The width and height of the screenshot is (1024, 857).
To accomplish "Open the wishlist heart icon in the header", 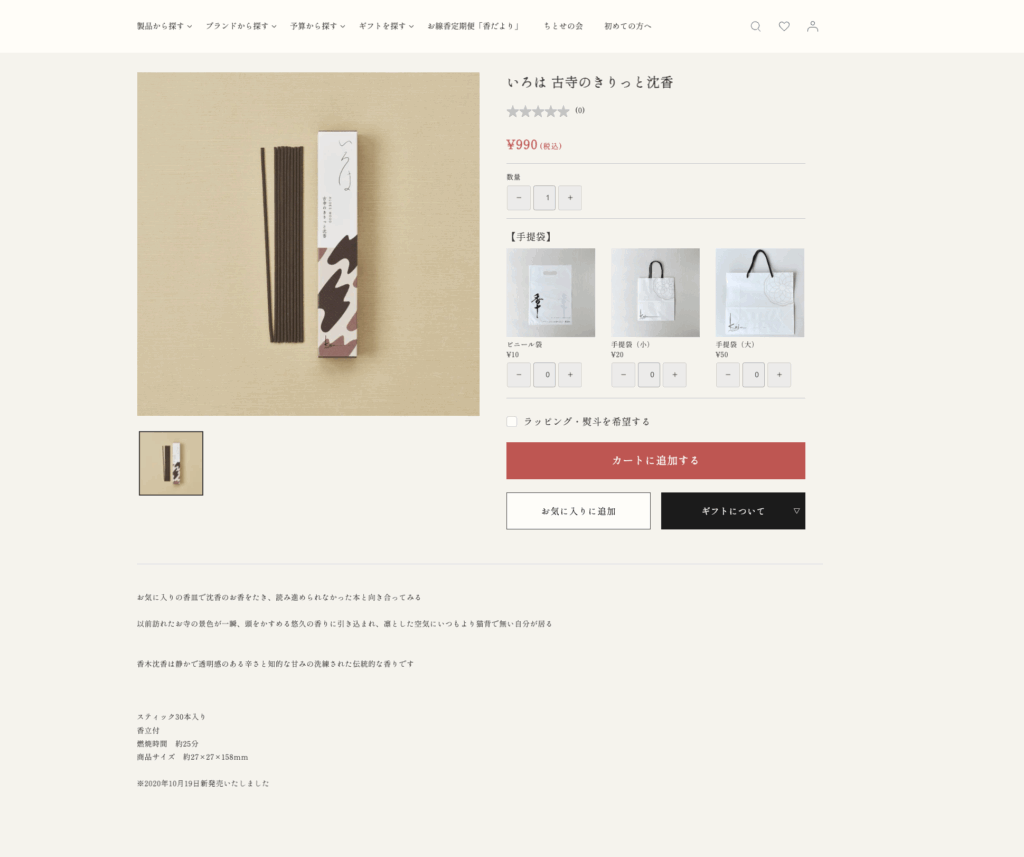I will [784, 26].
